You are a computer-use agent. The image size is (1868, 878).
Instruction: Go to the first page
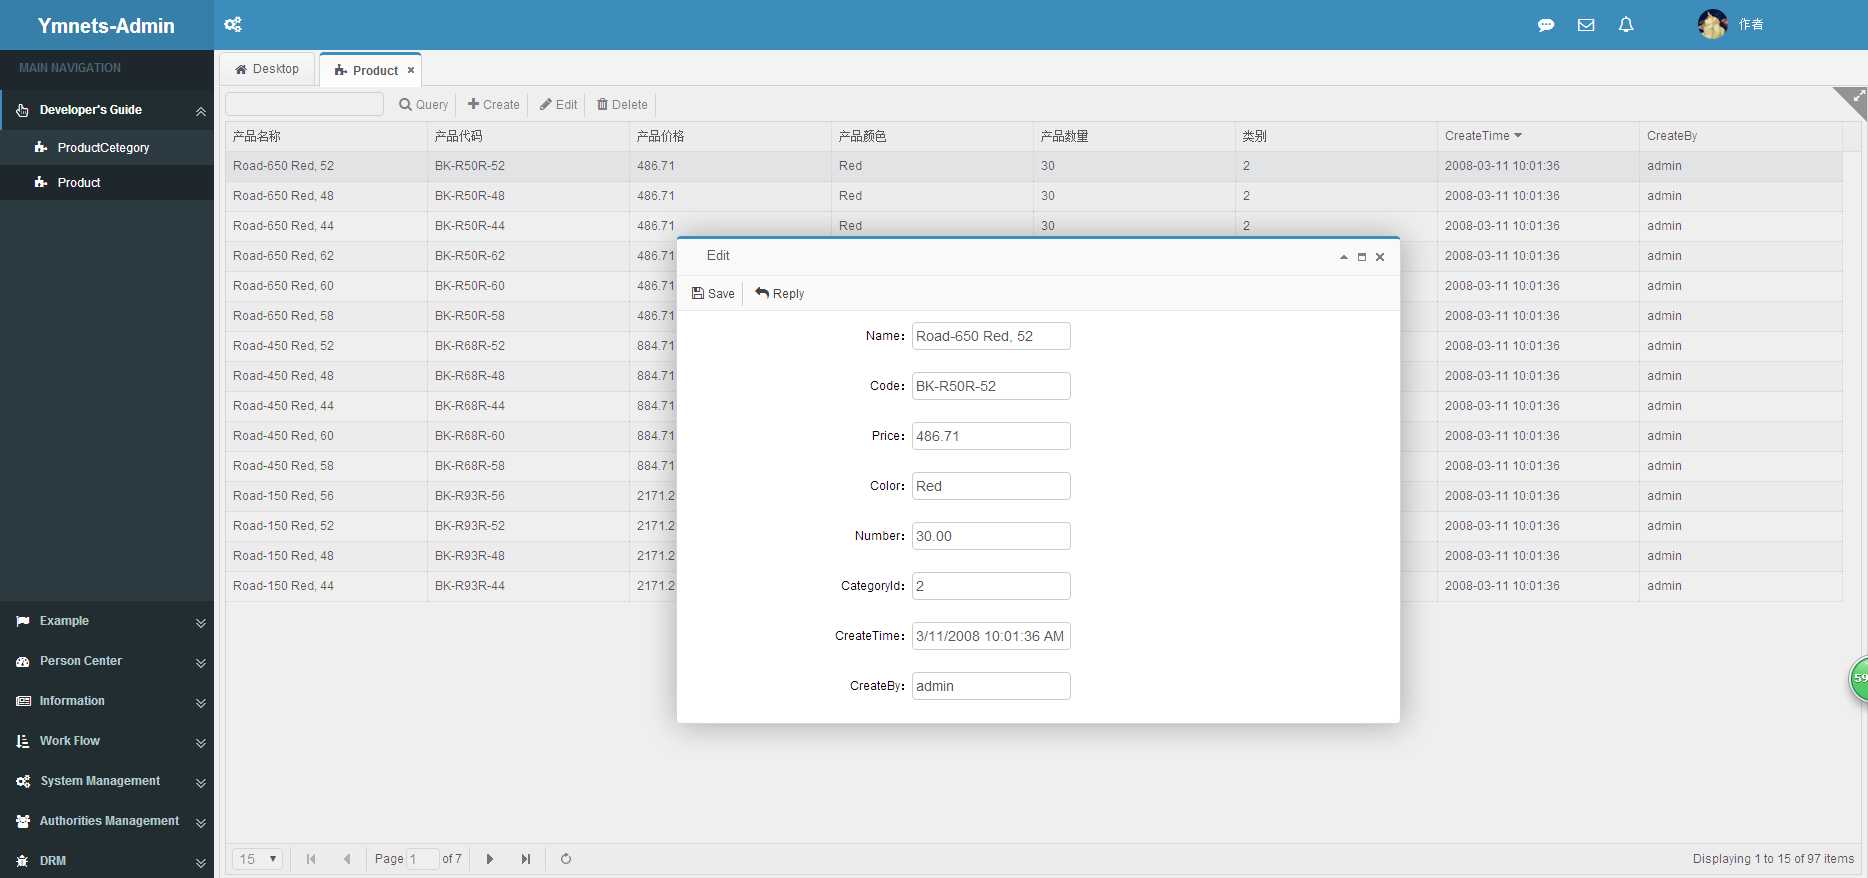pos(311,859)
